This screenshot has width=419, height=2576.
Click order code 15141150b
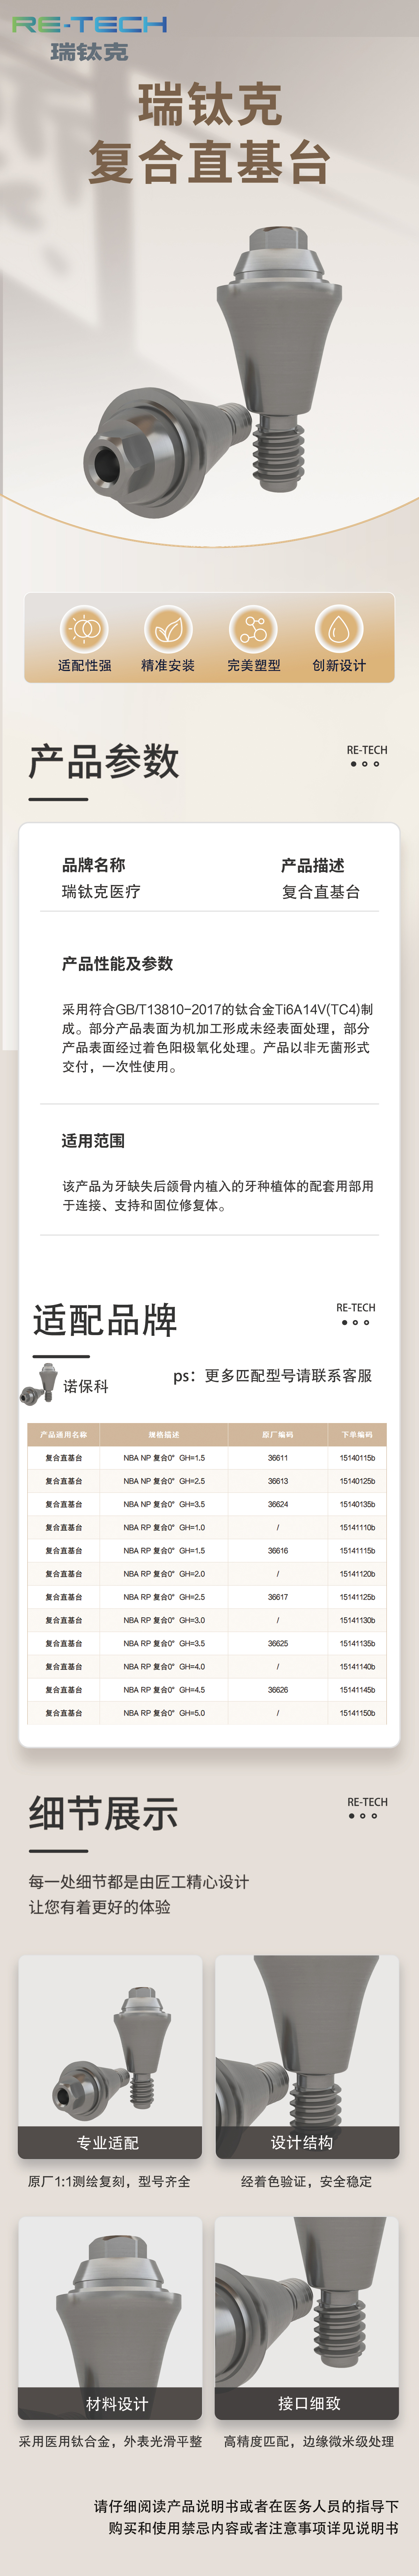357,1713
